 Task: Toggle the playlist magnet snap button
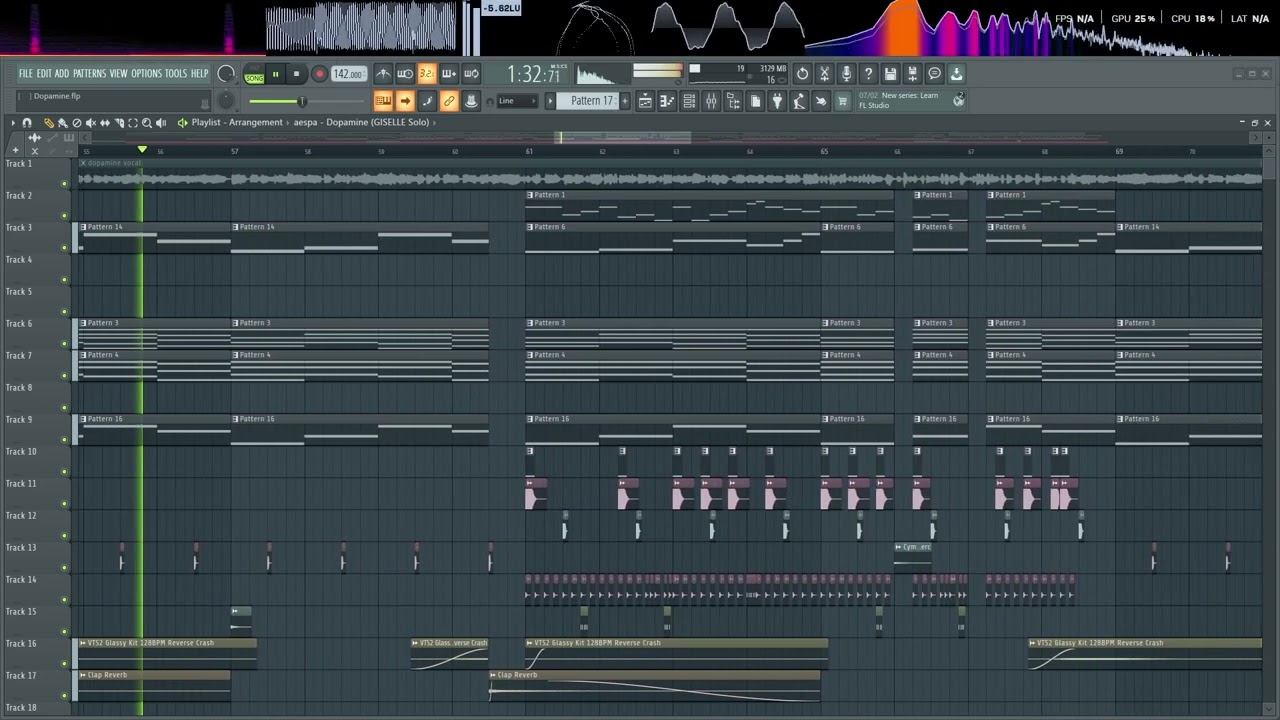click(x=27, y=123)
